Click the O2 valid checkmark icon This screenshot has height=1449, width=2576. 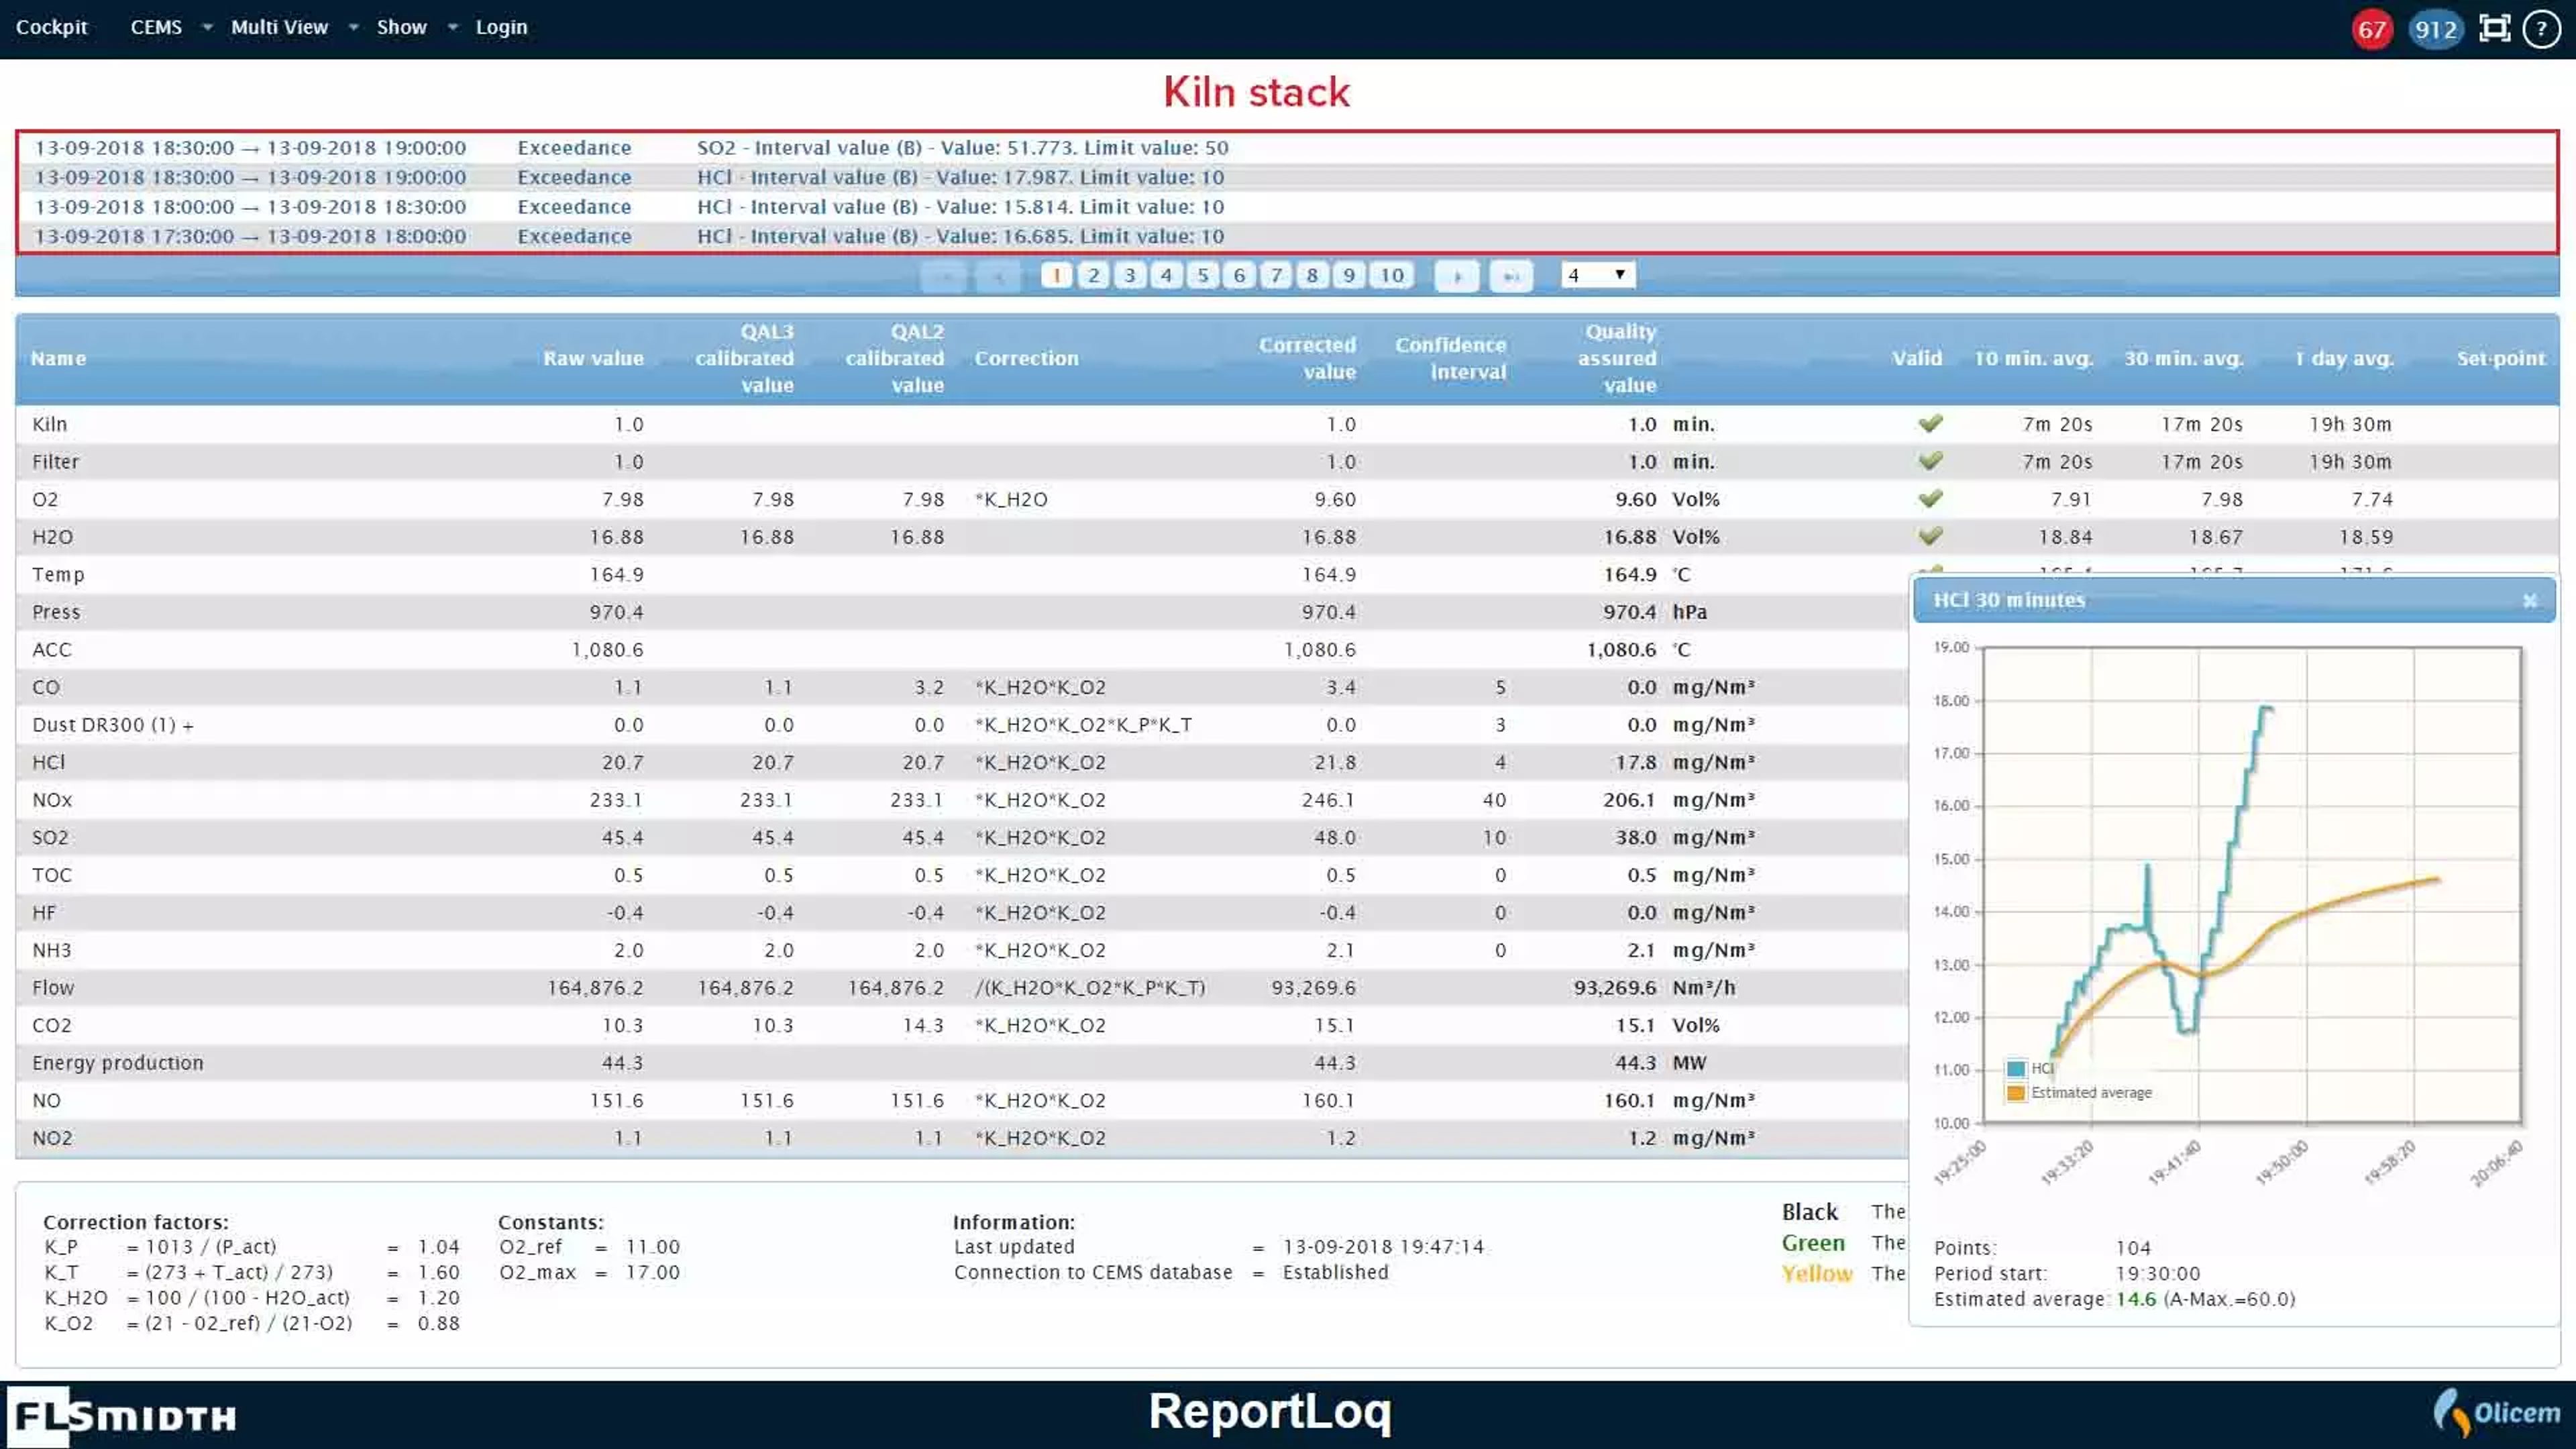(1930, 498)
